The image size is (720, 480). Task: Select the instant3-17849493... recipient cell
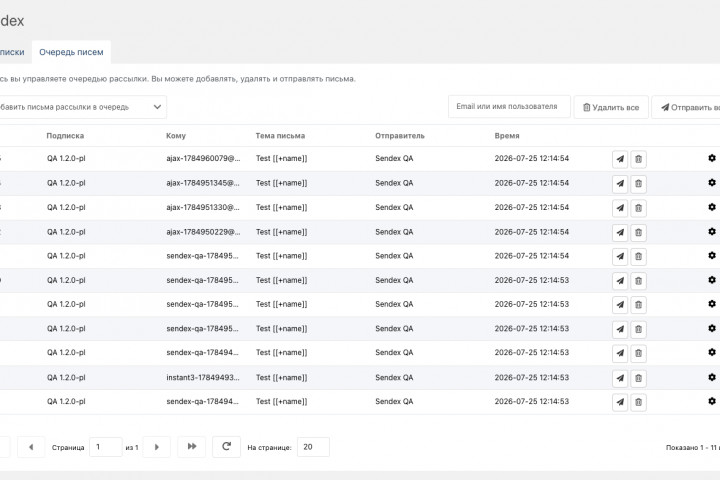coord(202,378)
